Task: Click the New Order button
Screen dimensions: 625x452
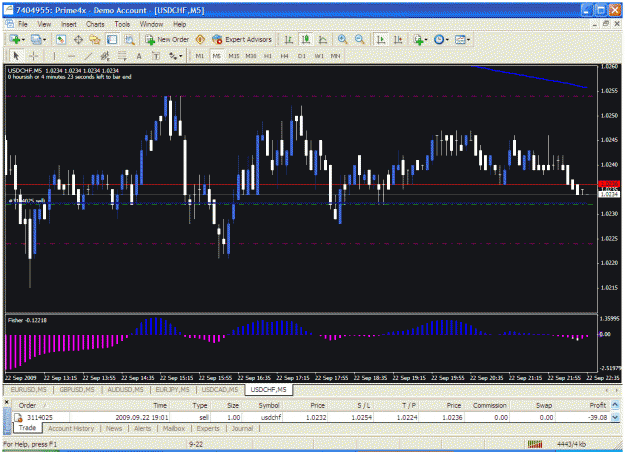Action: coord(167,39)
